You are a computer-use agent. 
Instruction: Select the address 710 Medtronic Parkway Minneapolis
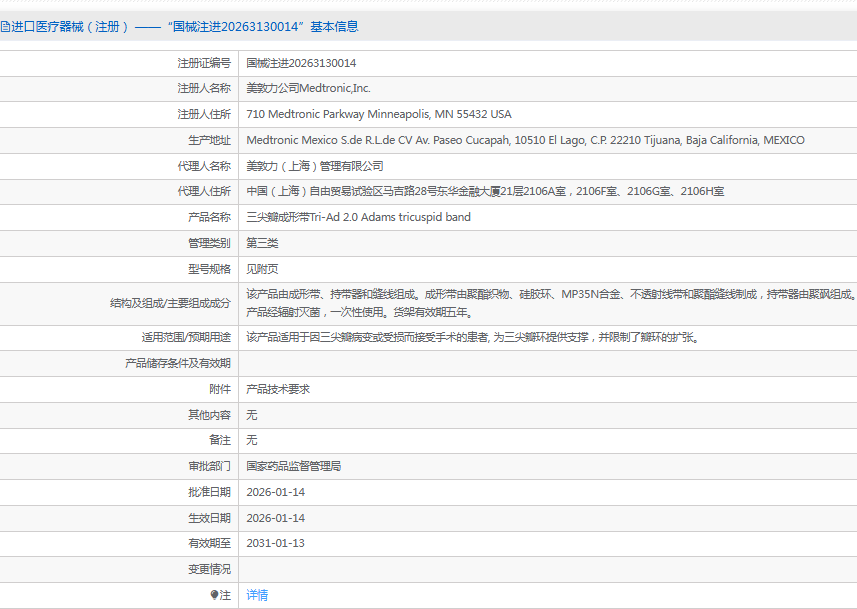[379, 114]
